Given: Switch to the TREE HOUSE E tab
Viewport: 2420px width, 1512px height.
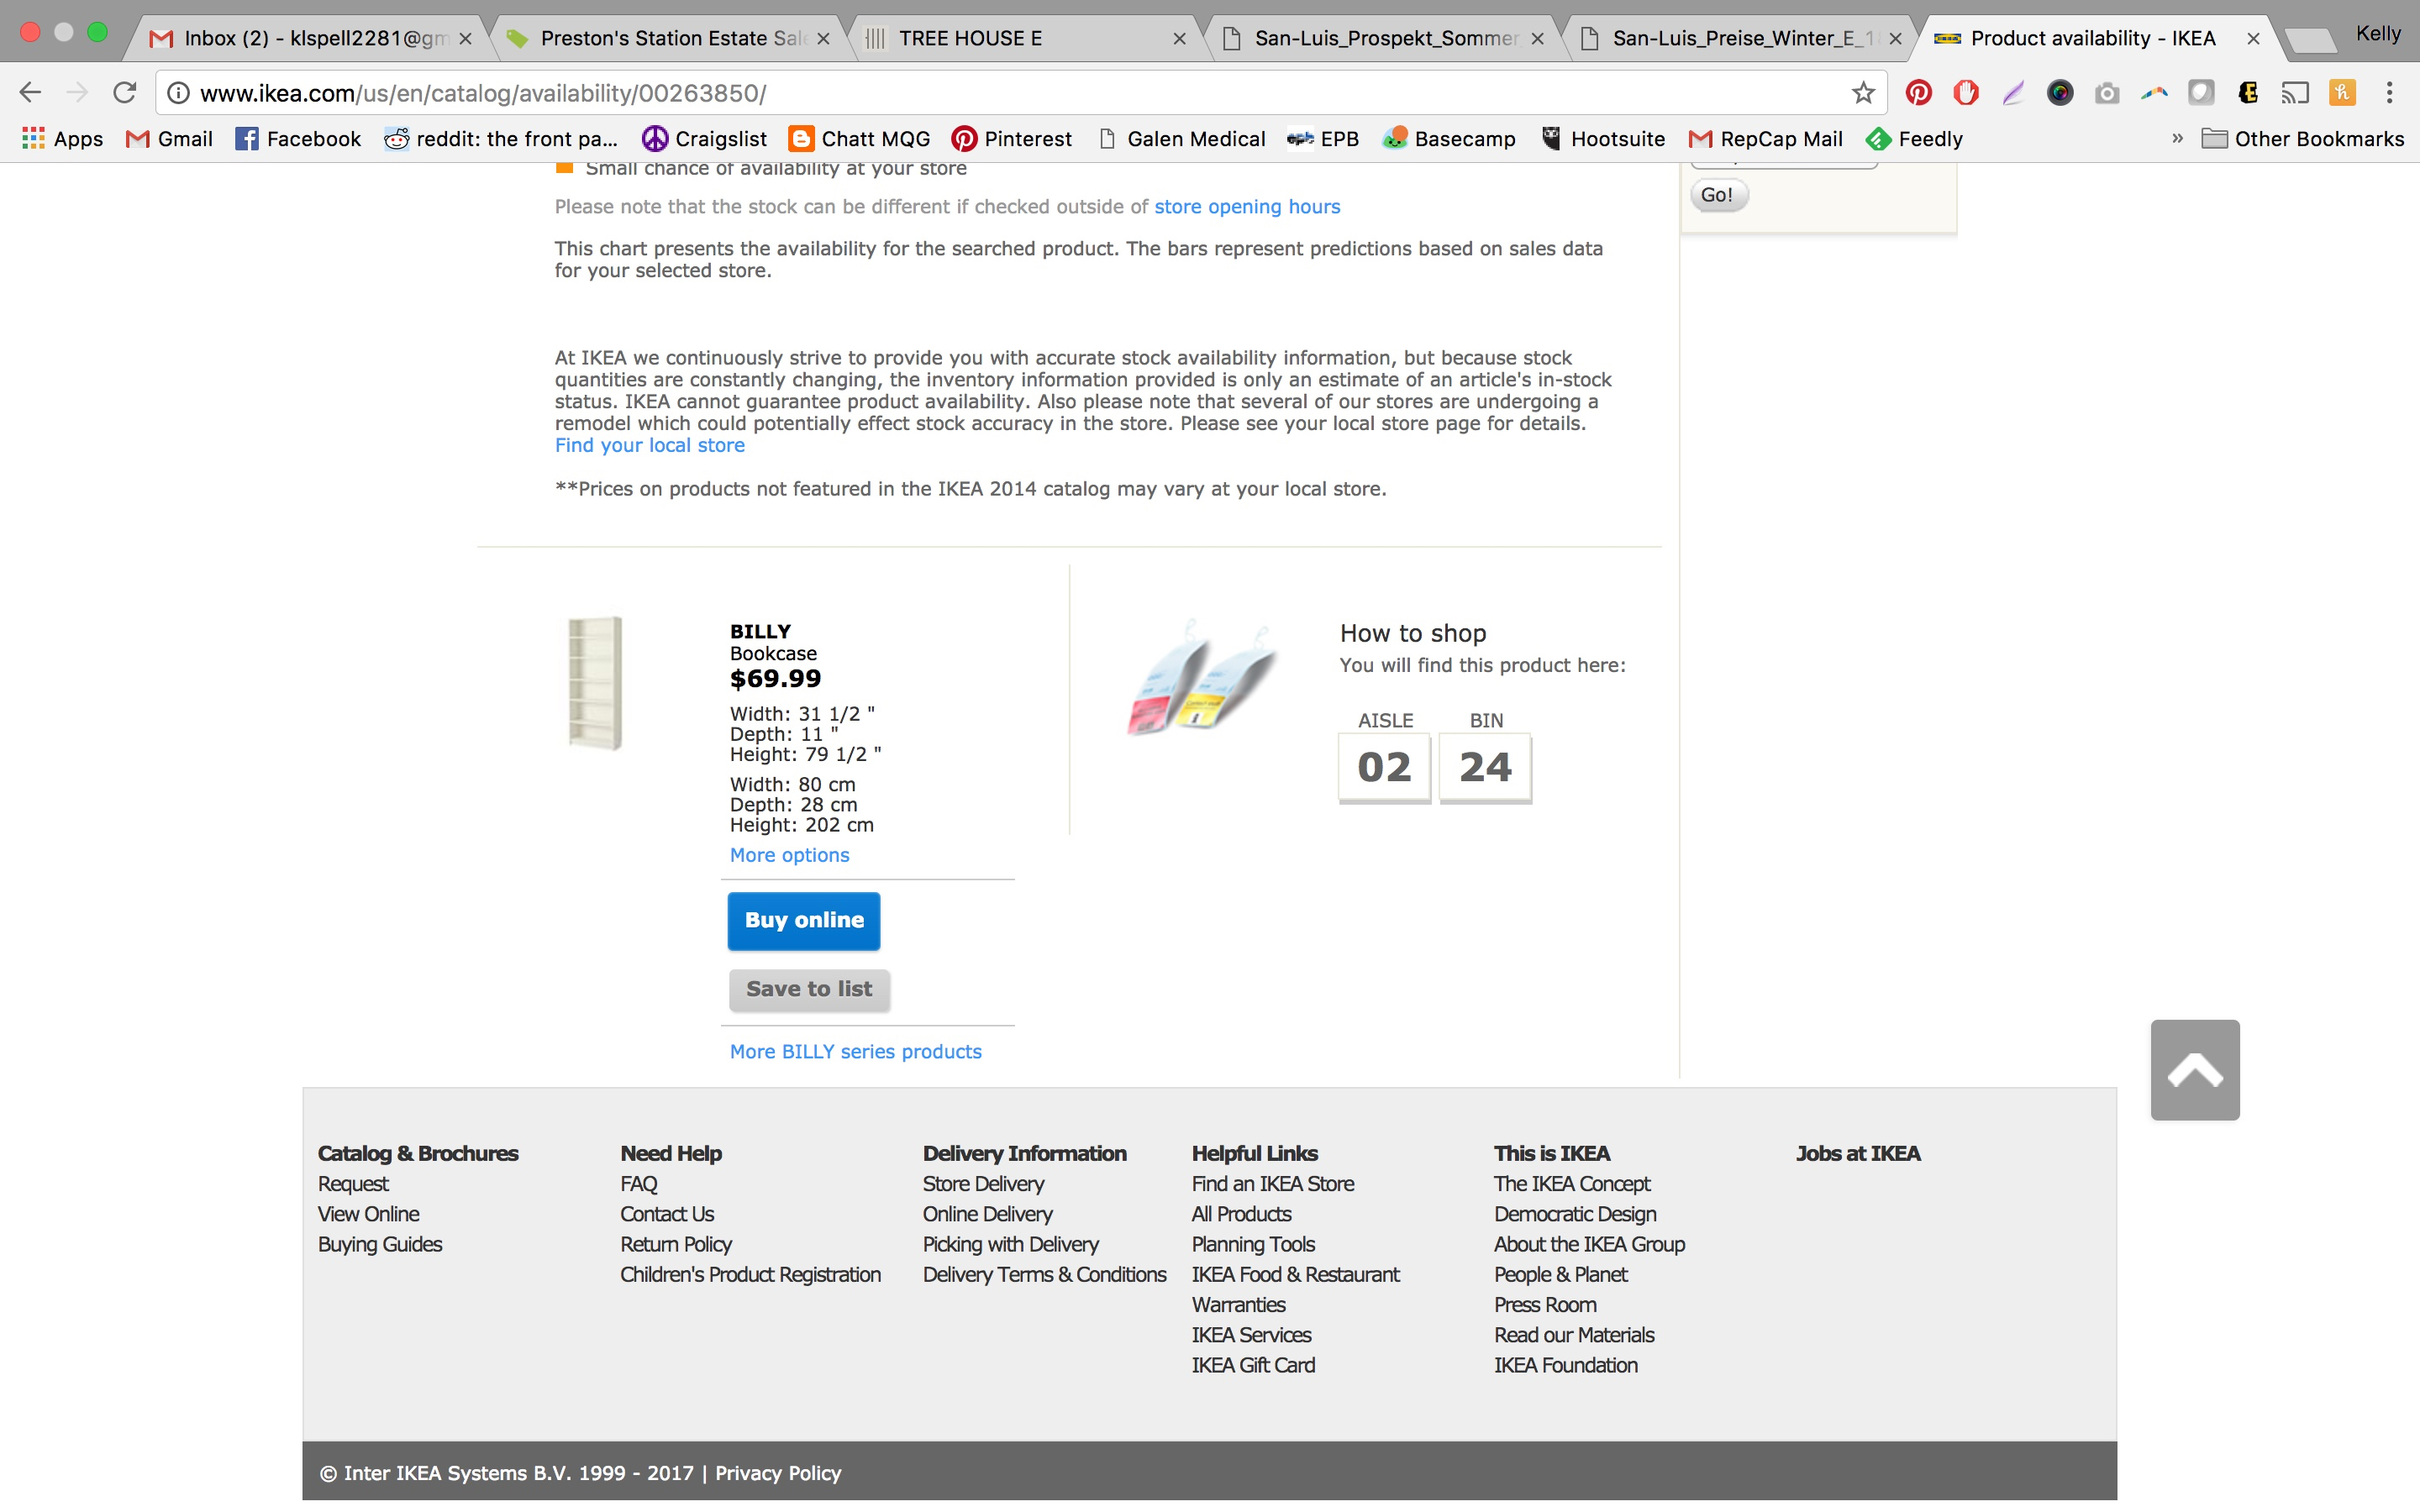Looking at the screenshot, I should point(1020,38).
